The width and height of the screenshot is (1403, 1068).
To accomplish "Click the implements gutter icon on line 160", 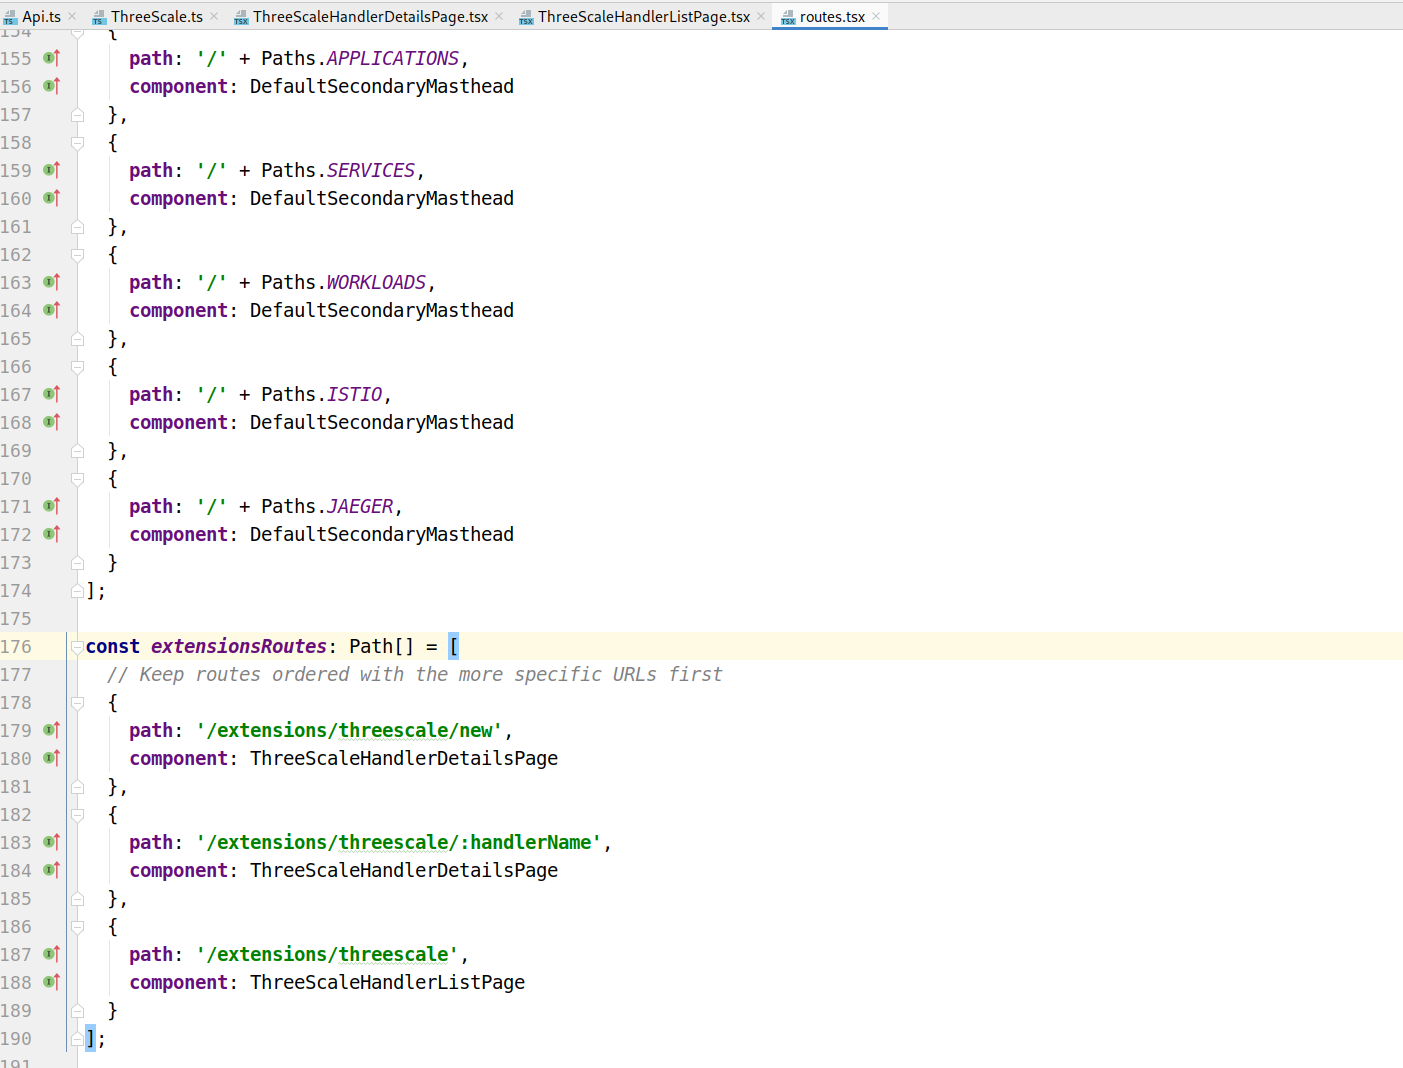I will [52, 198].
